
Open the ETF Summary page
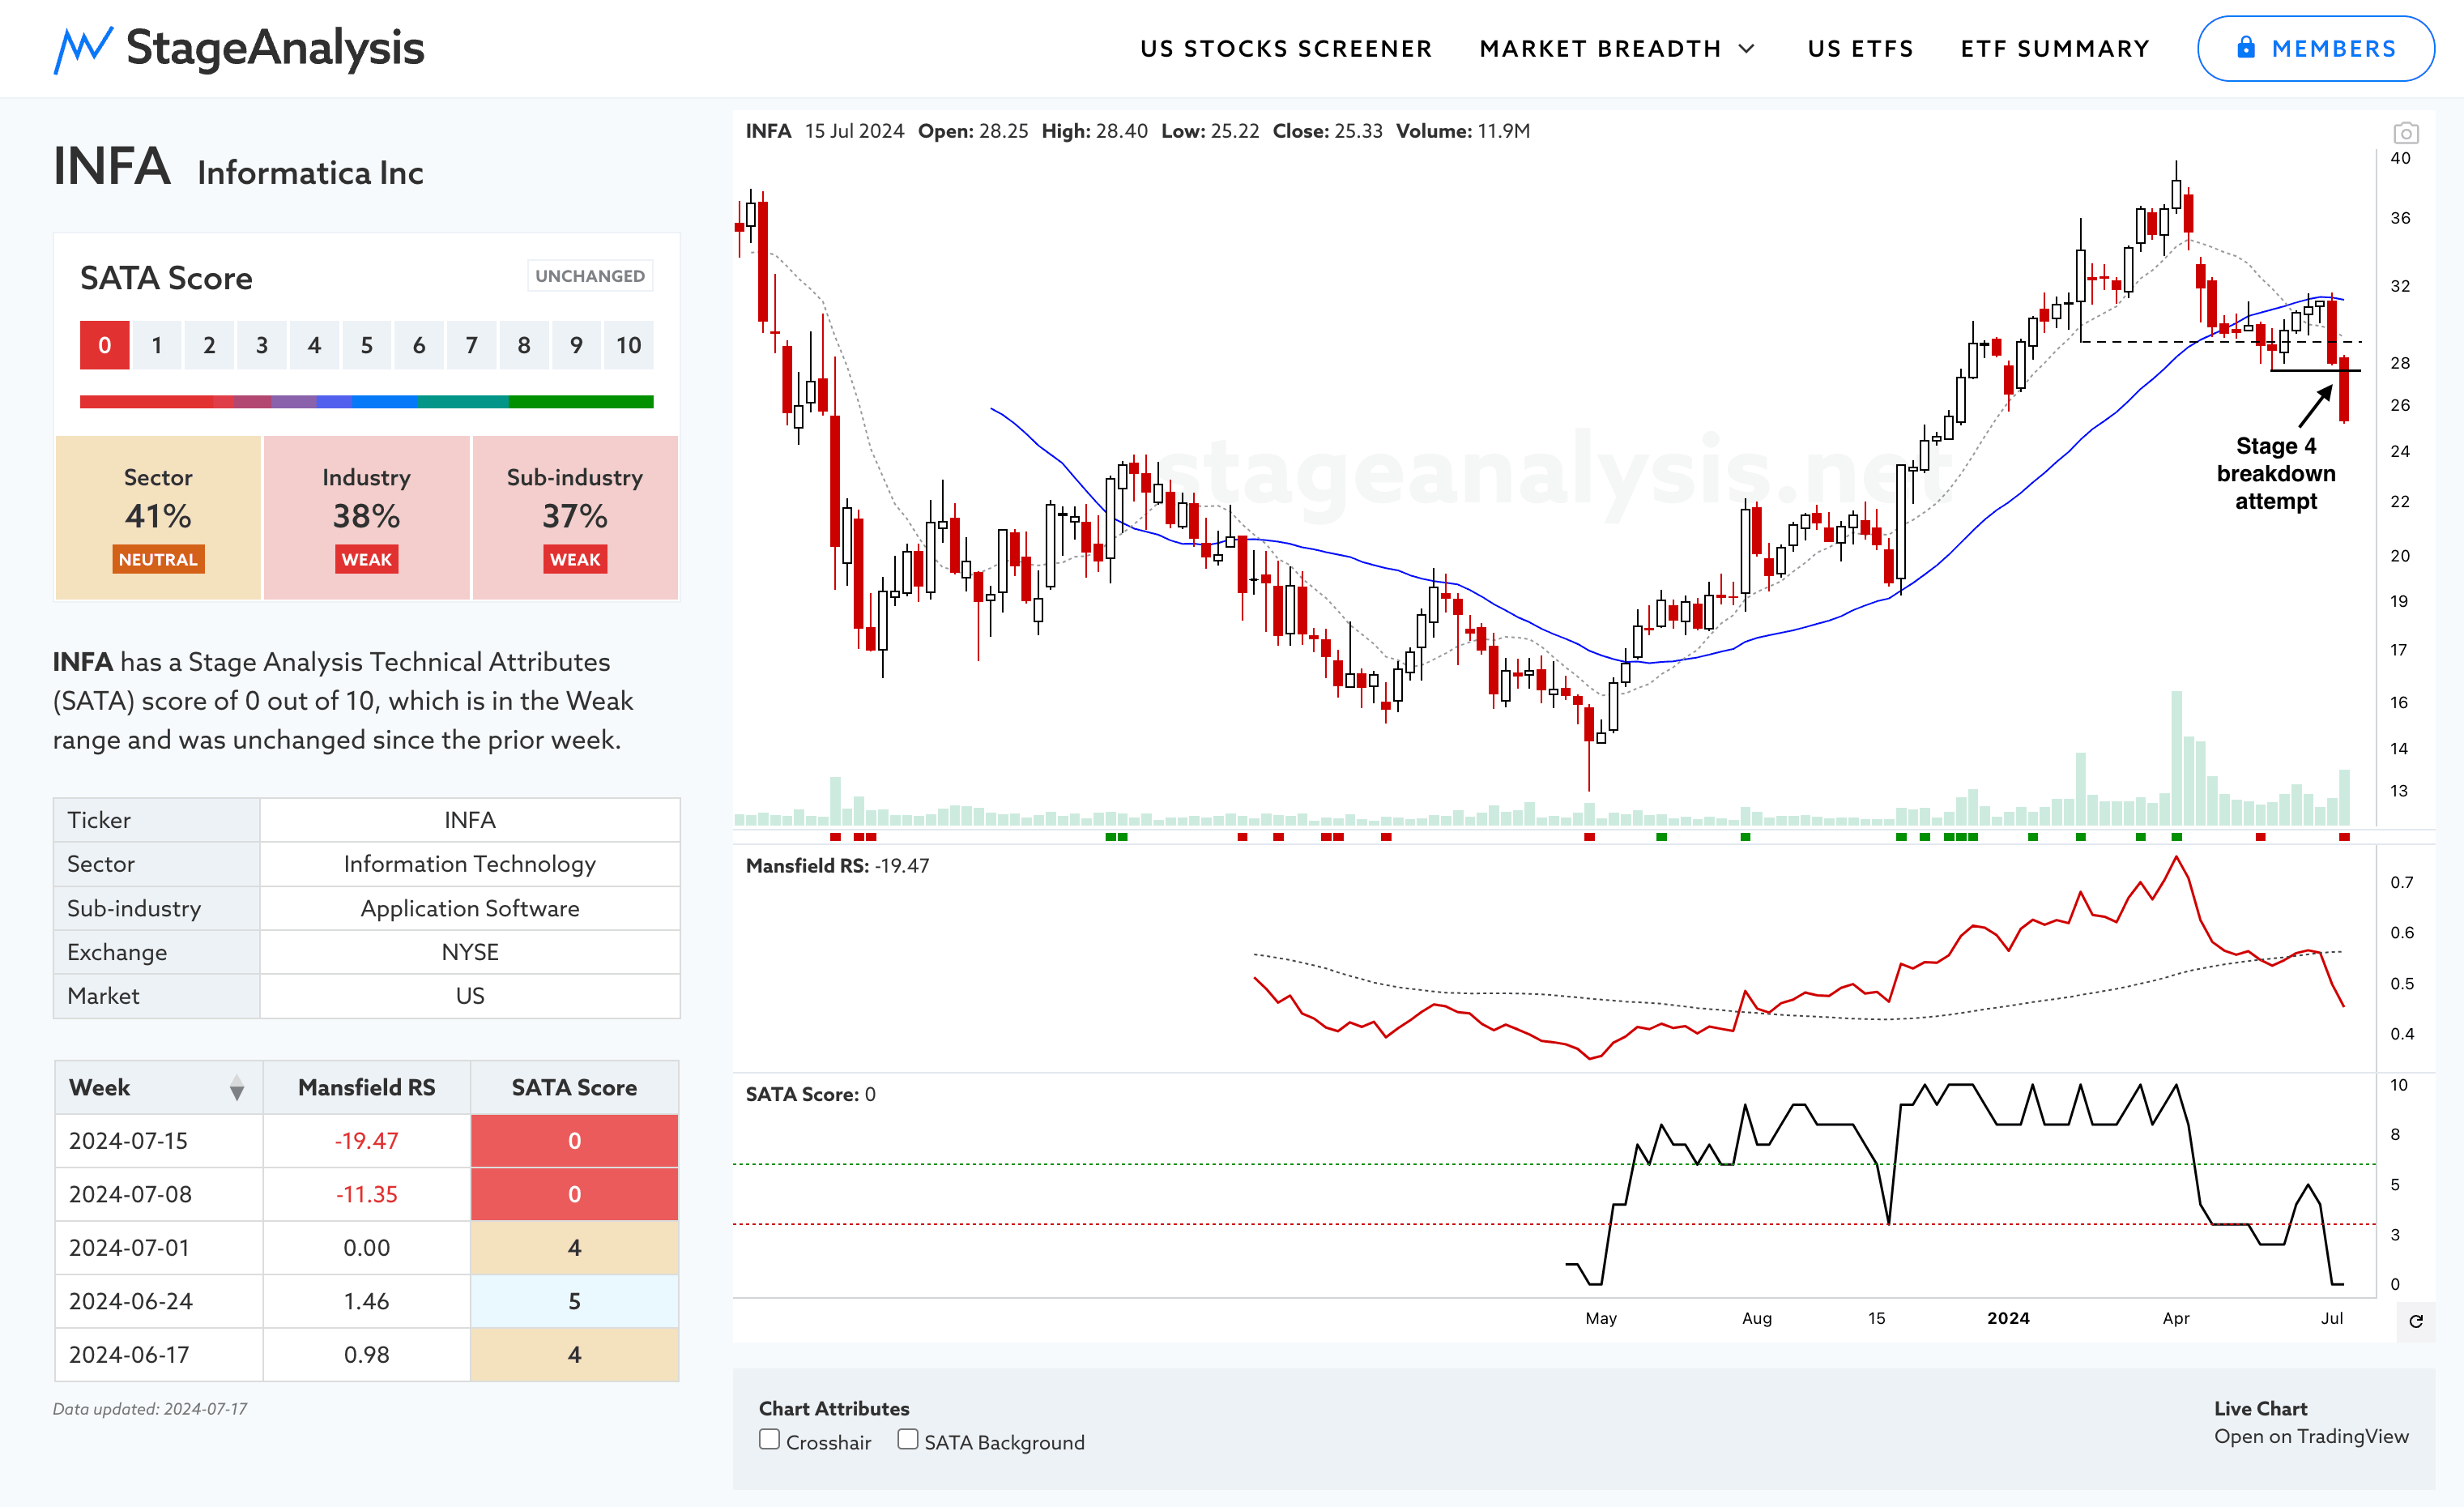[2055, 48]
